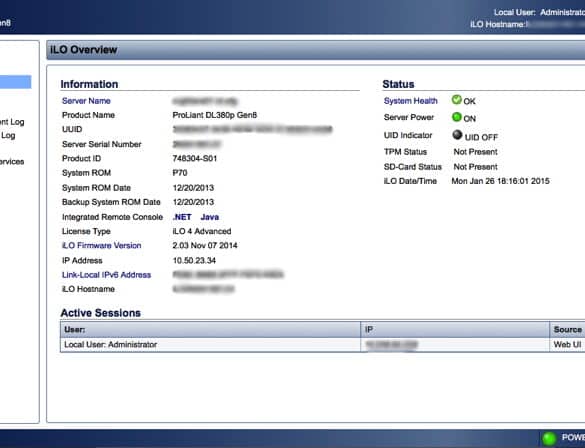Click the Product ID value 748304-S01
Screen dimensions: 585x448
tap(195, 159)
